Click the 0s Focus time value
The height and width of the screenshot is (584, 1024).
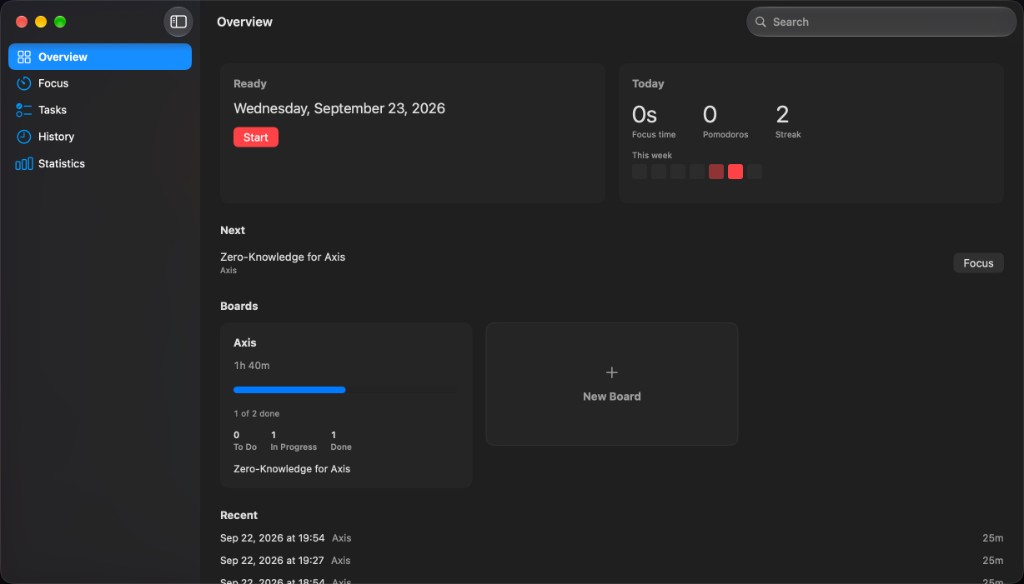point(645,115)
